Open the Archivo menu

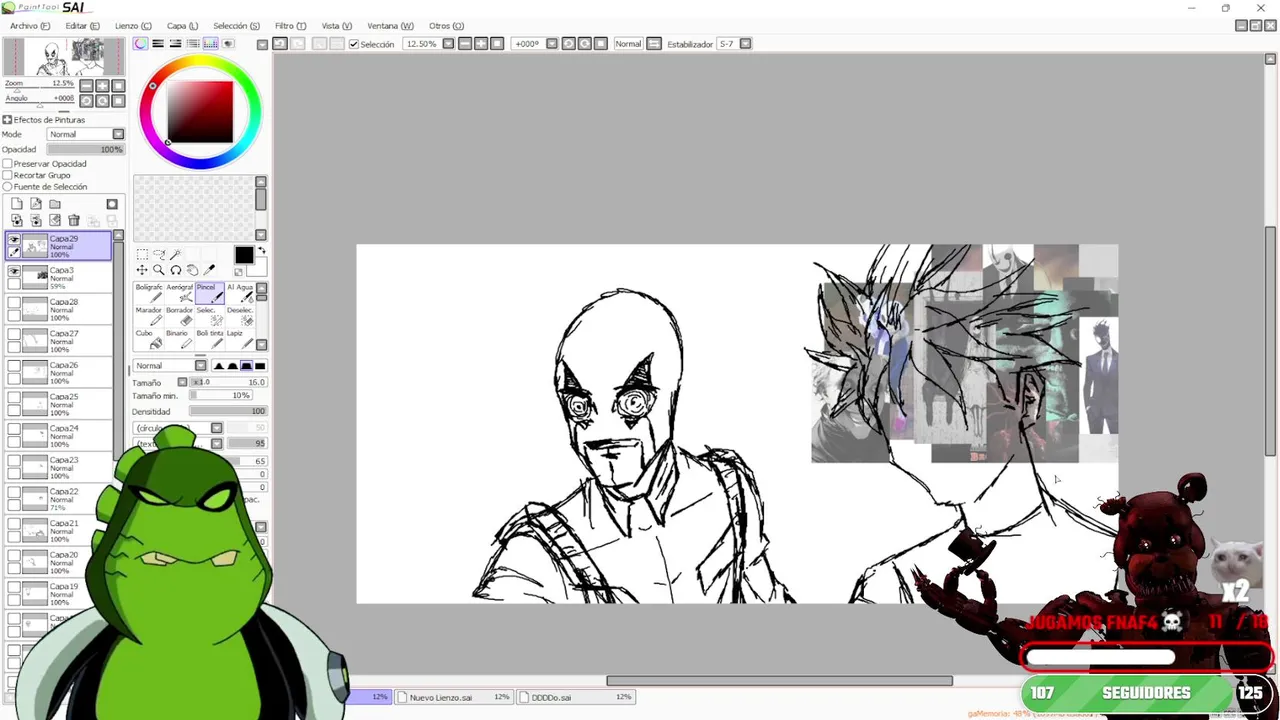pos(30,26)
